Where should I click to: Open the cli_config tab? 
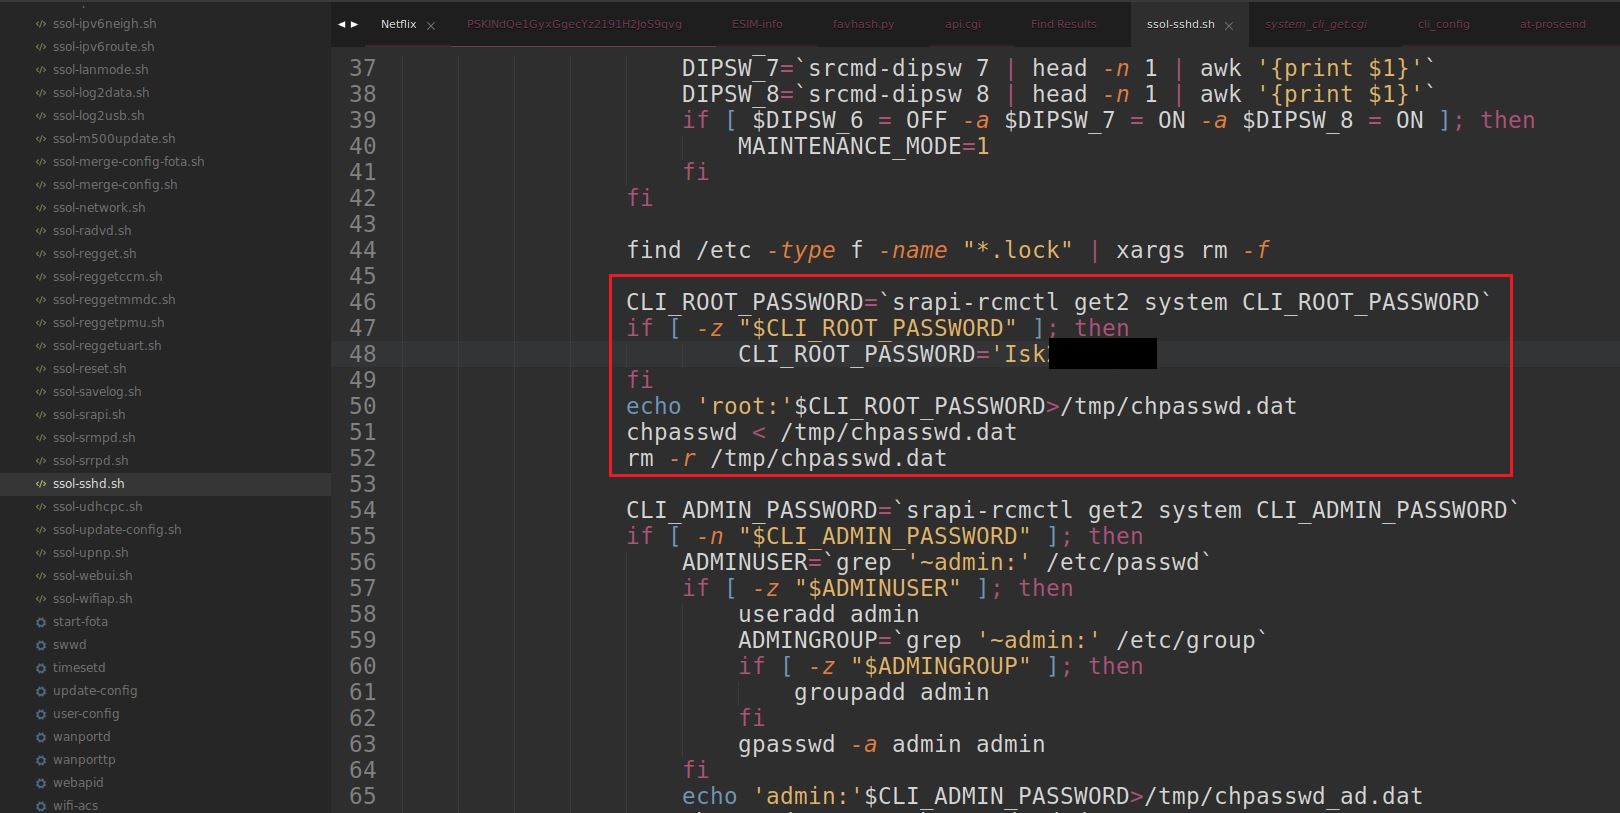click(x=1443, y=24)
